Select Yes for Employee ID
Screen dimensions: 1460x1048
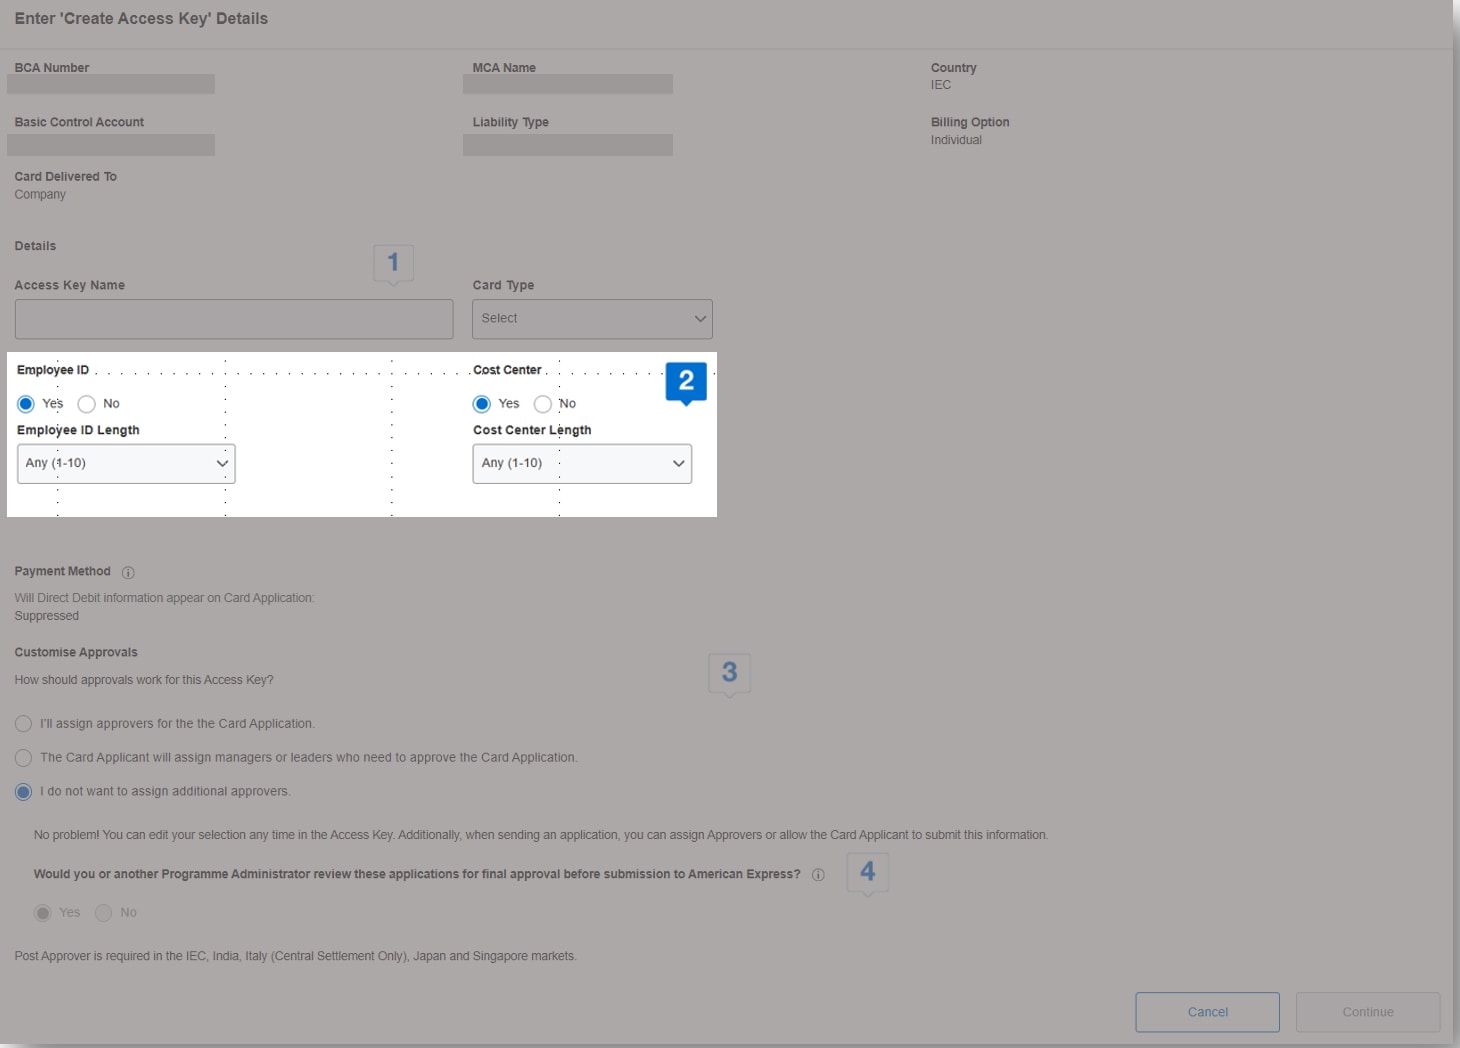[26, 404]
